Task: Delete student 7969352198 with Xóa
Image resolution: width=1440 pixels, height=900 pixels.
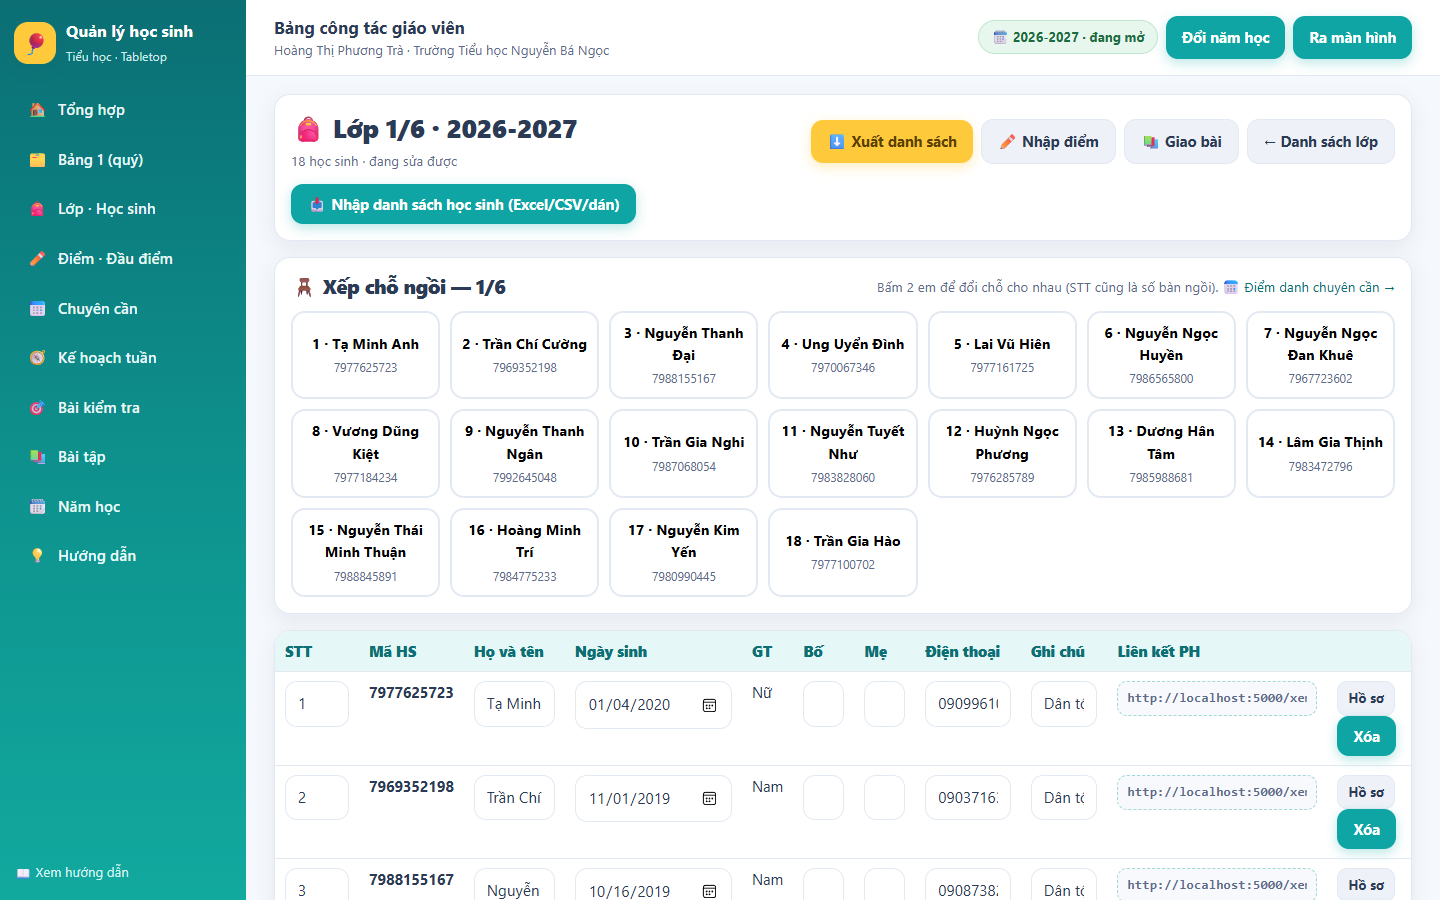Action: point(1366,830)
